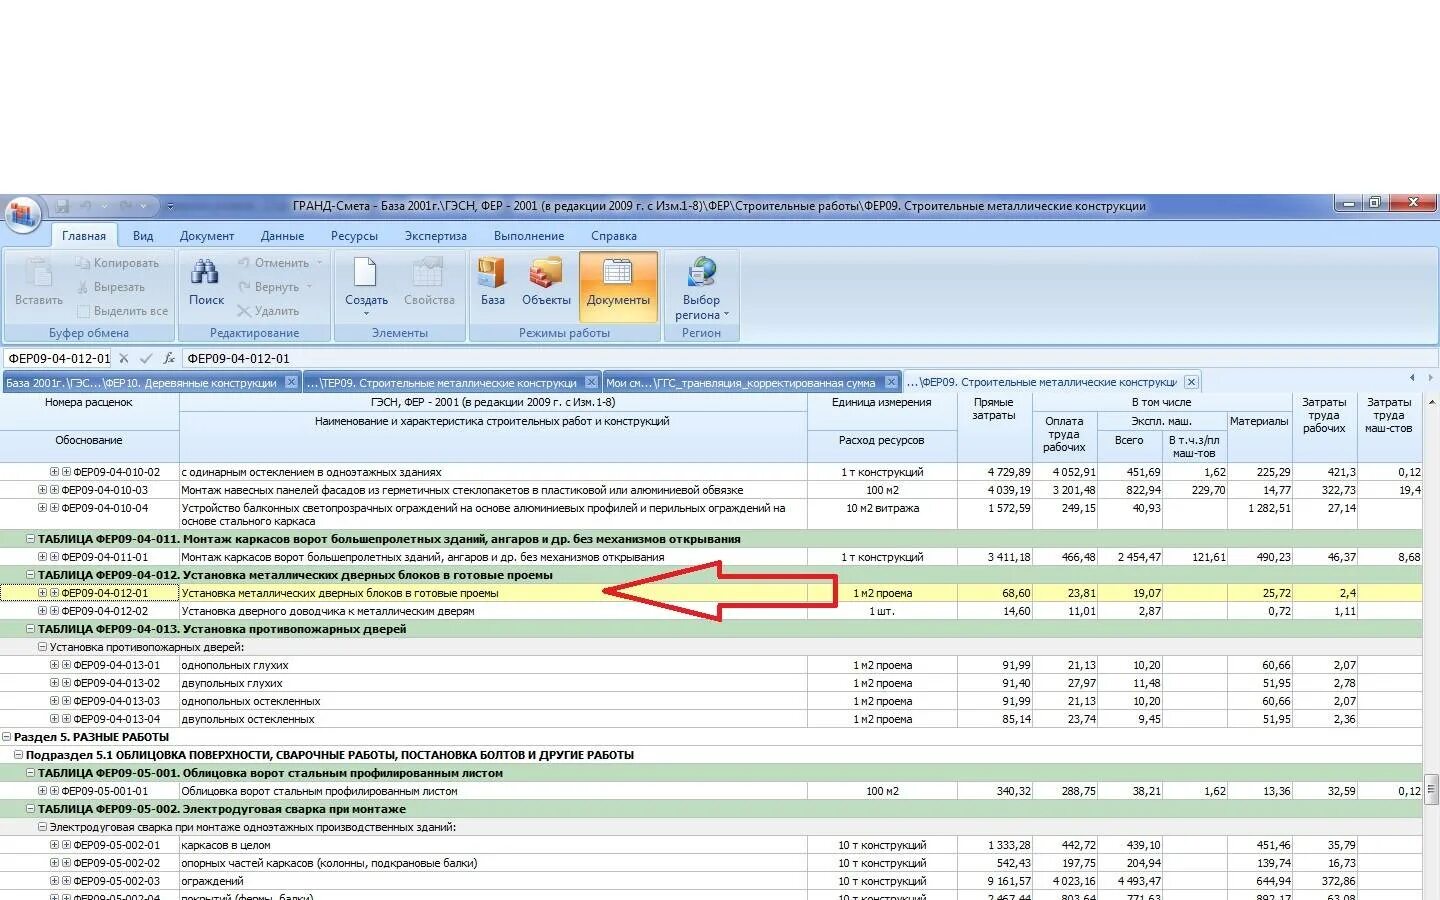Open the Ресурсы ribbon tab
Viewport: 1440px width, 900px height.
354,236
